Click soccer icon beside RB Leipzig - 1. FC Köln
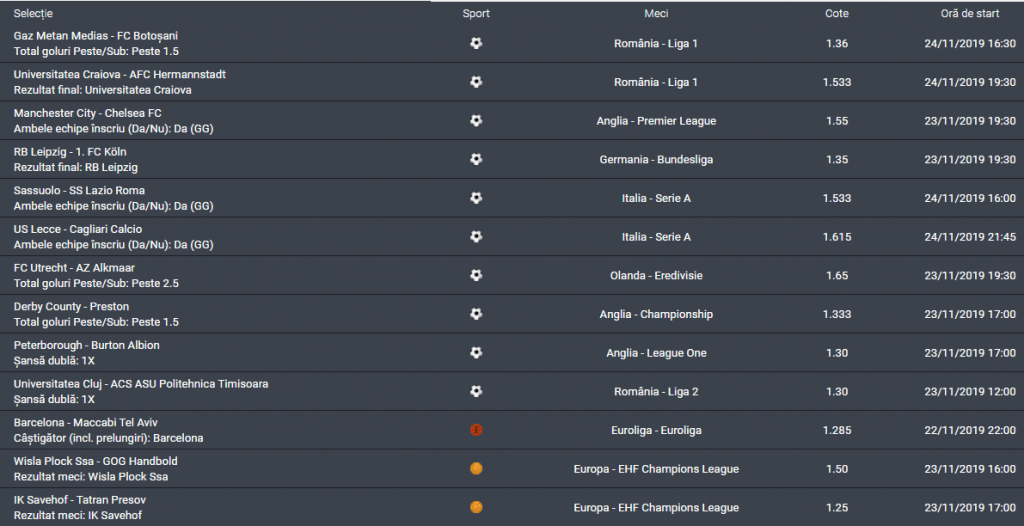Image resolution: width=1024 pixels, height=526 pixels. point(476,159)
